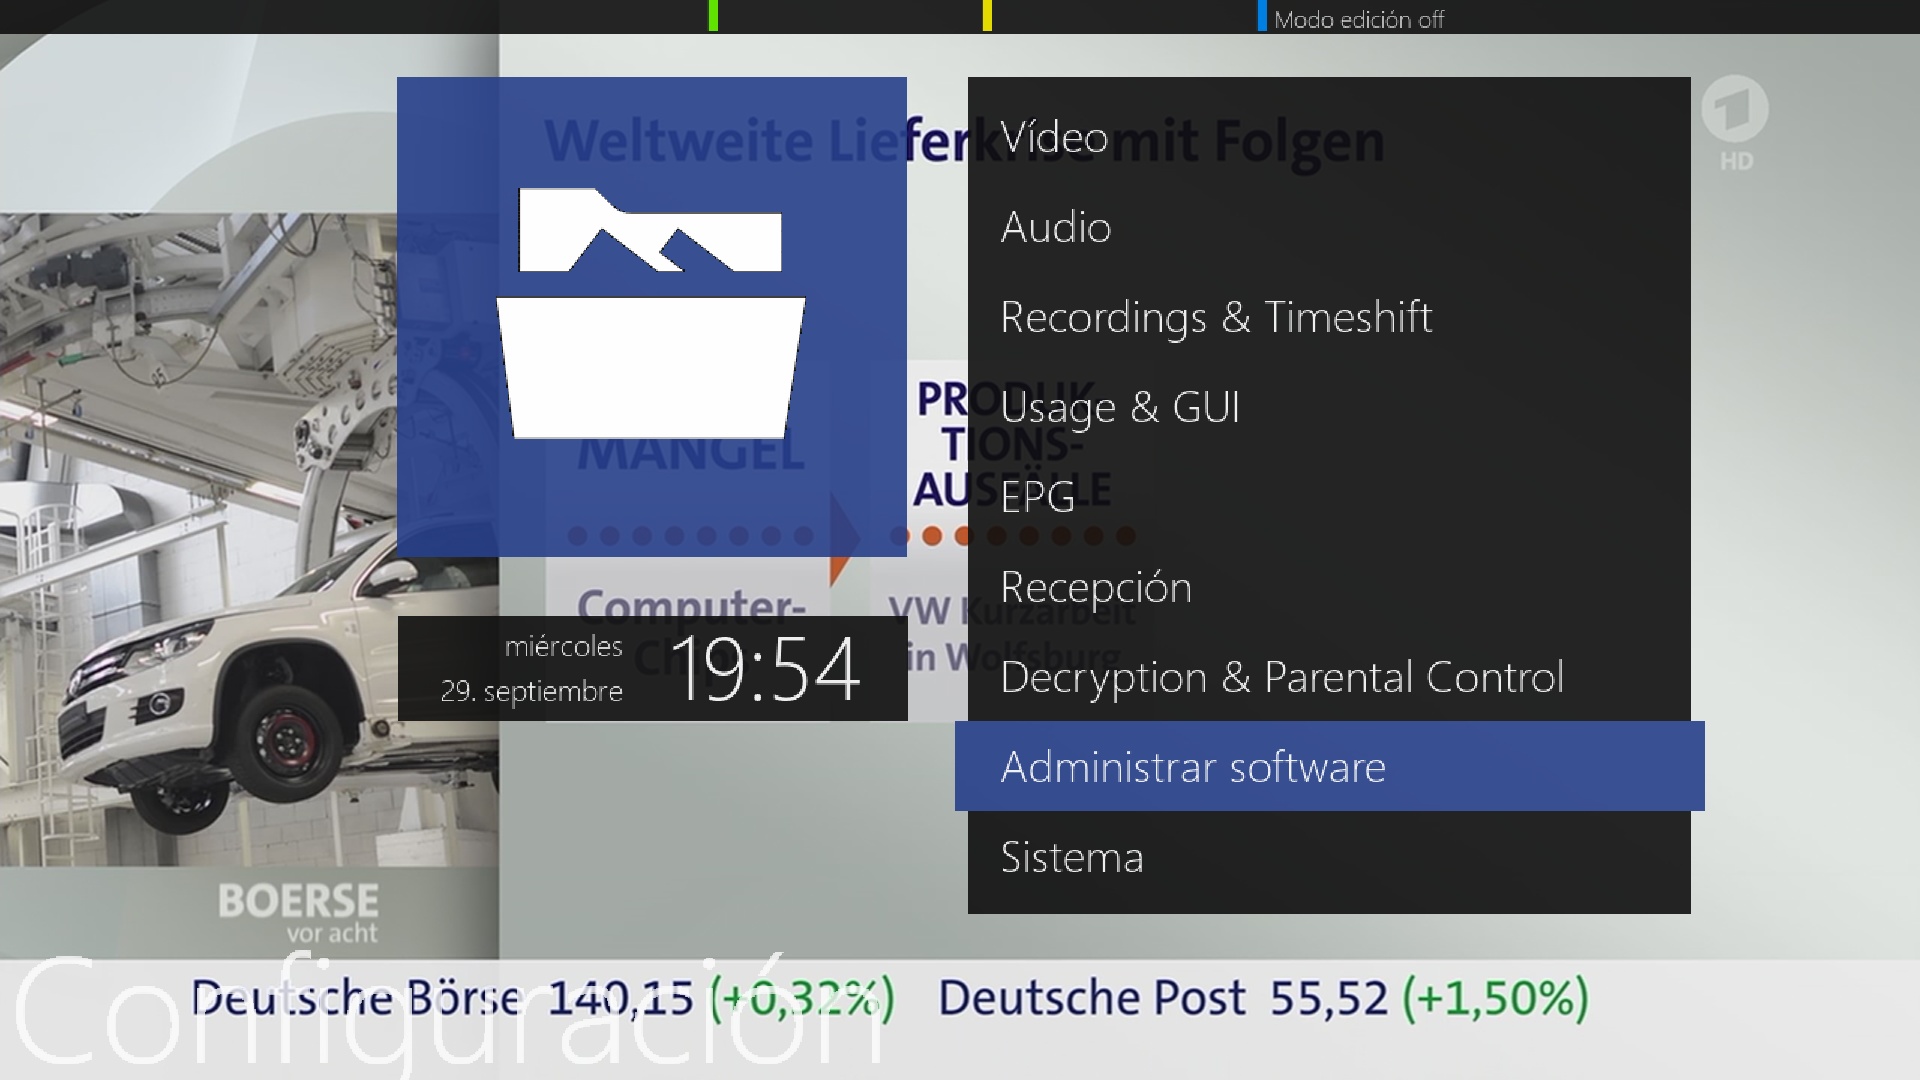Click the yellow color key marker
This screenshot has height=1080, width=1920.
[987, 16]
